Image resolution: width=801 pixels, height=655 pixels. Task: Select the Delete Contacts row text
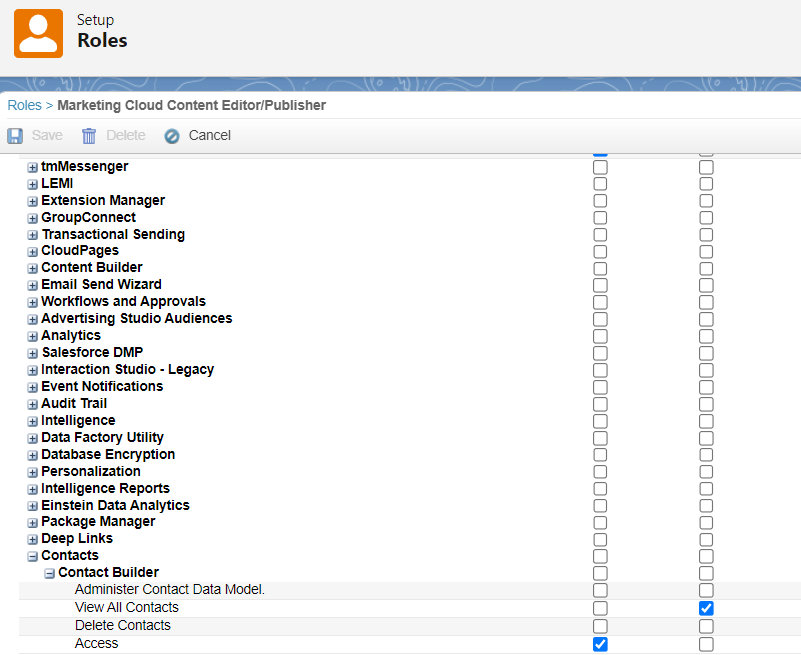coord(123,625)
